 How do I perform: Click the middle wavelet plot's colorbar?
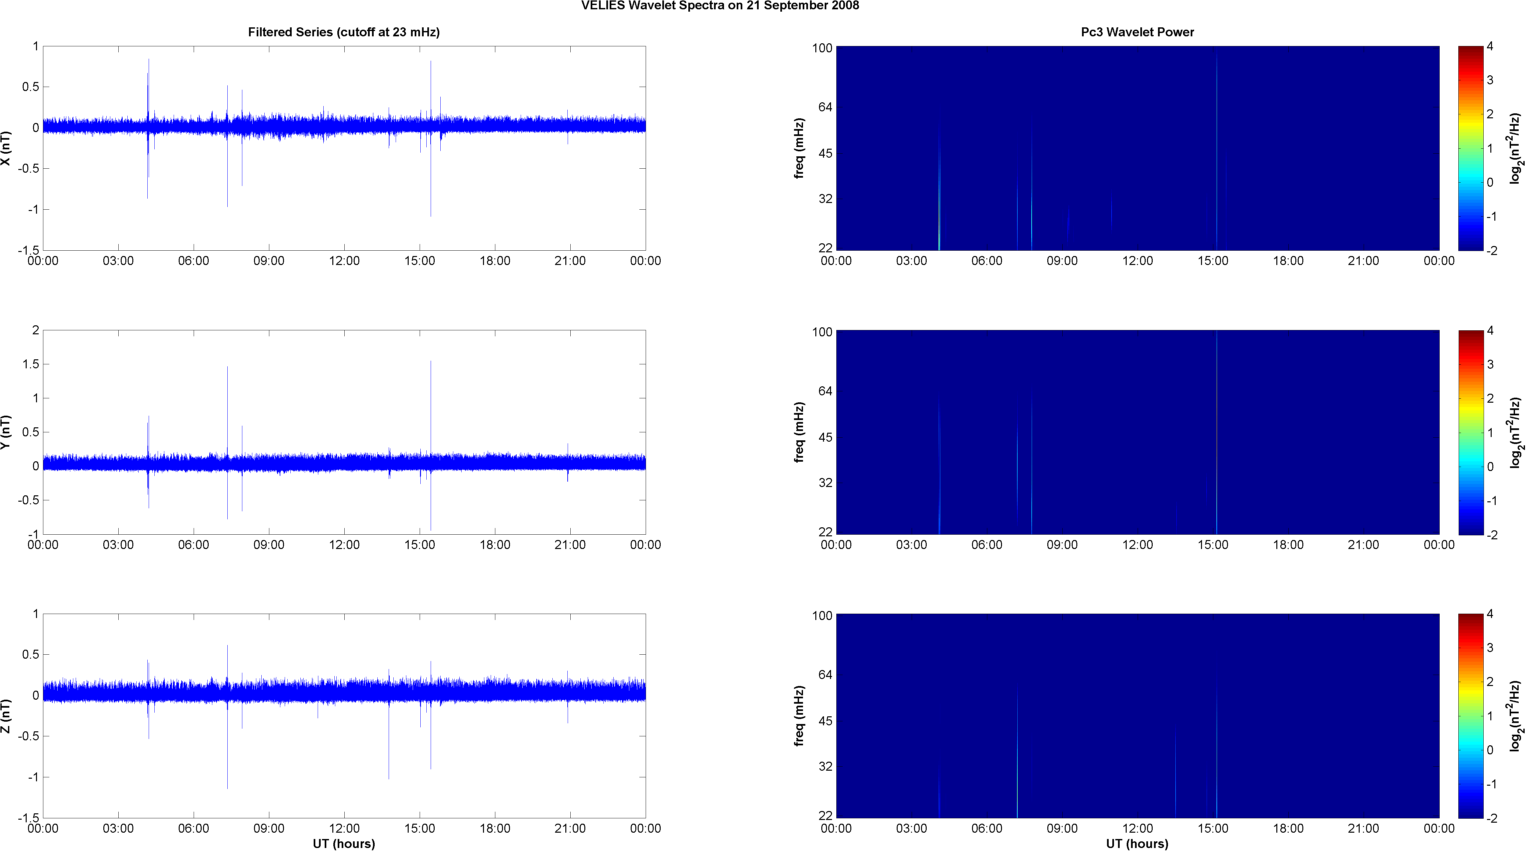tap(1470, 432)
